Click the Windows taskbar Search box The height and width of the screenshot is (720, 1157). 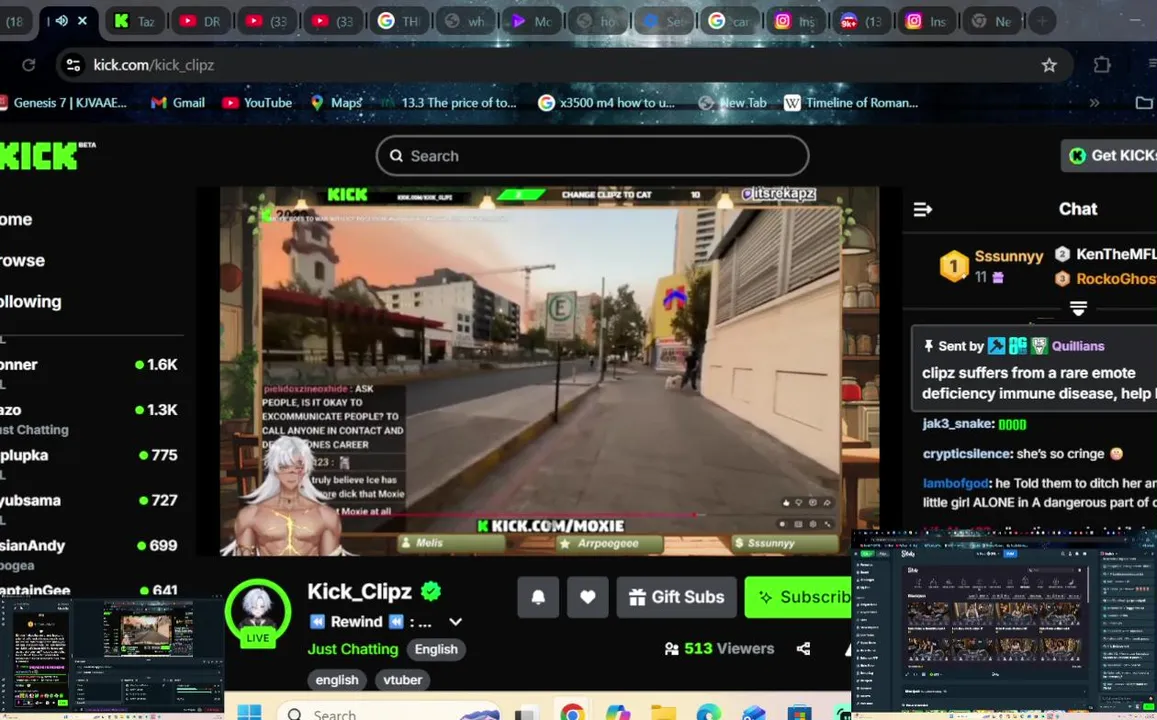pyautogui.click(x=389, y=713)
